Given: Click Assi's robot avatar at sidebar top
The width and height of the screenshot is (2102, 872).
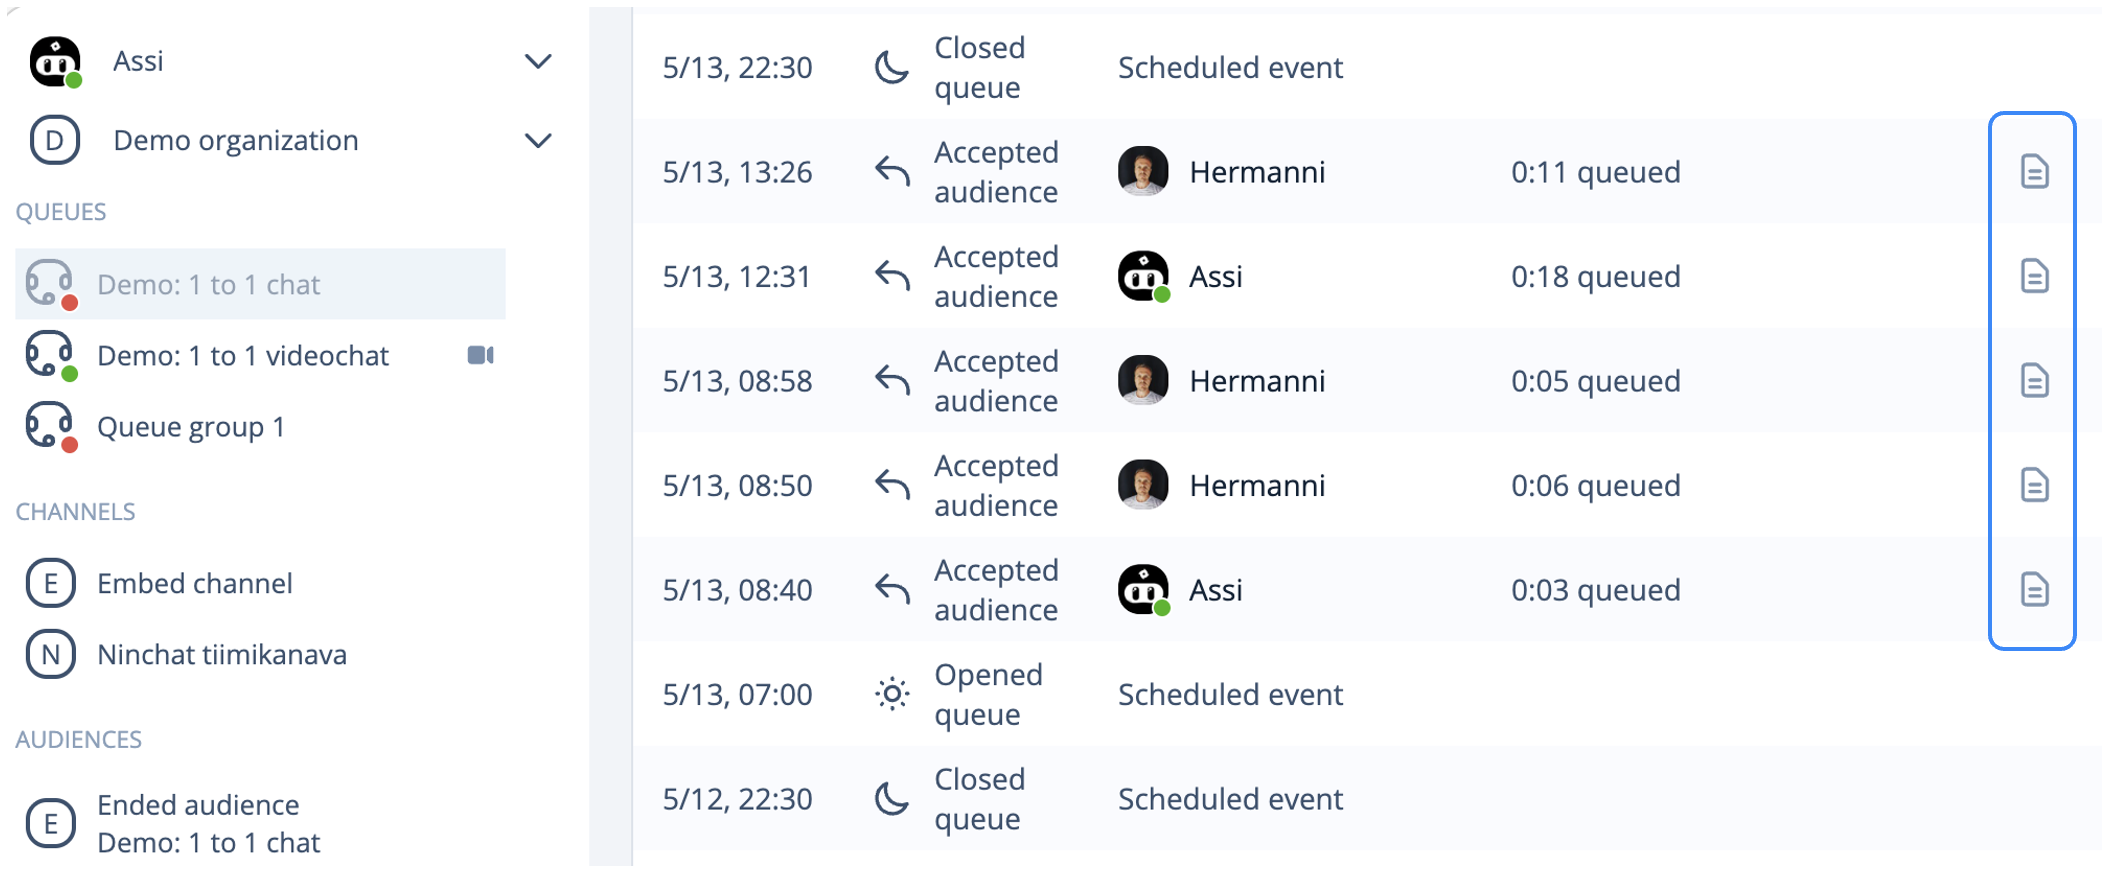Looking at the screenshot, I should pos(55,62).
